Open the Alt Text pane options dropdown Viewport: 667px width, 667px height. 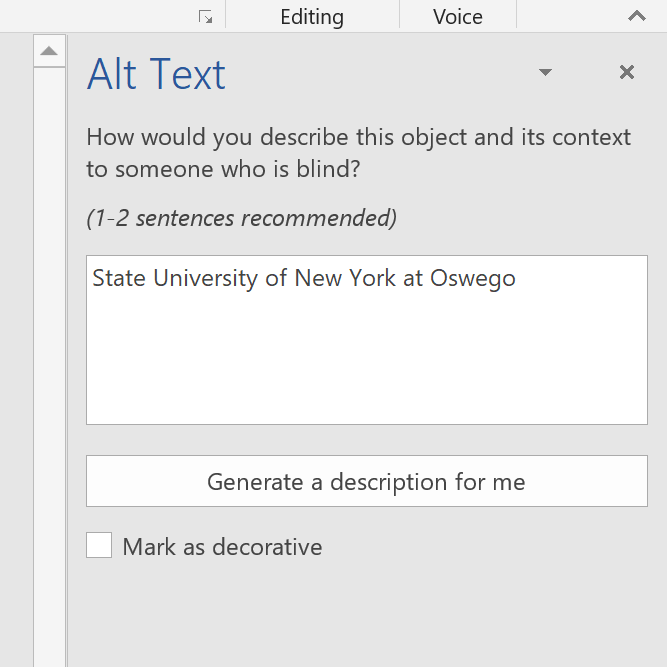click(545, 72)
